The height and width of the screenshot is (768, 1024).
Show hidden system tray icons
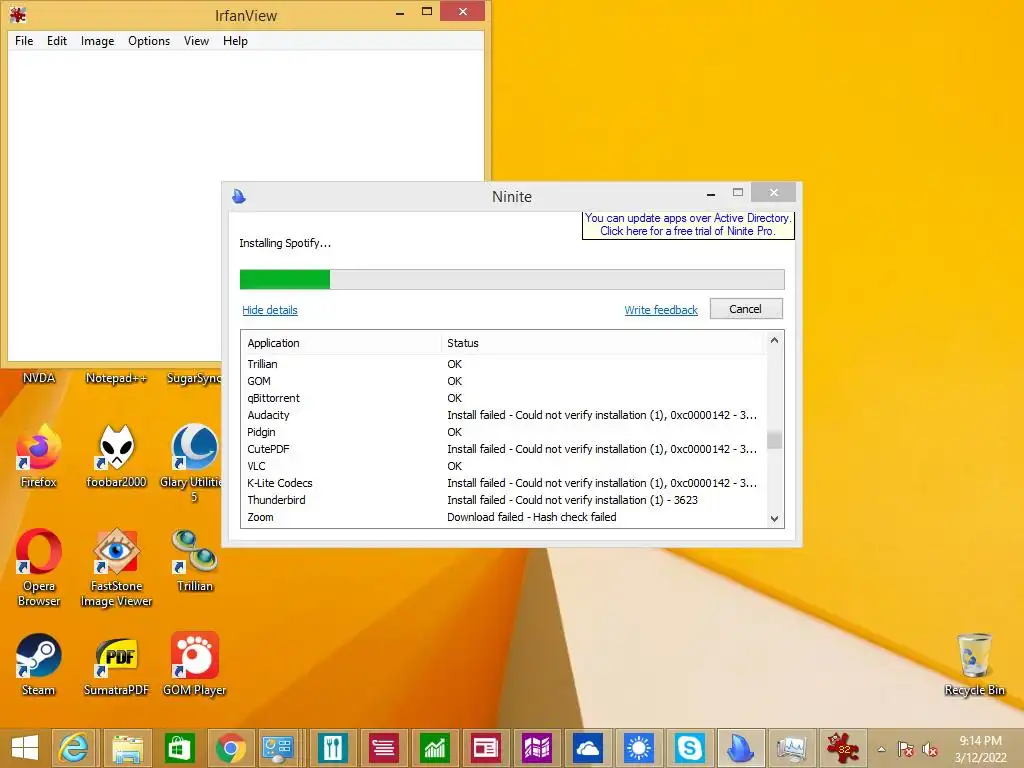point(882,749)
